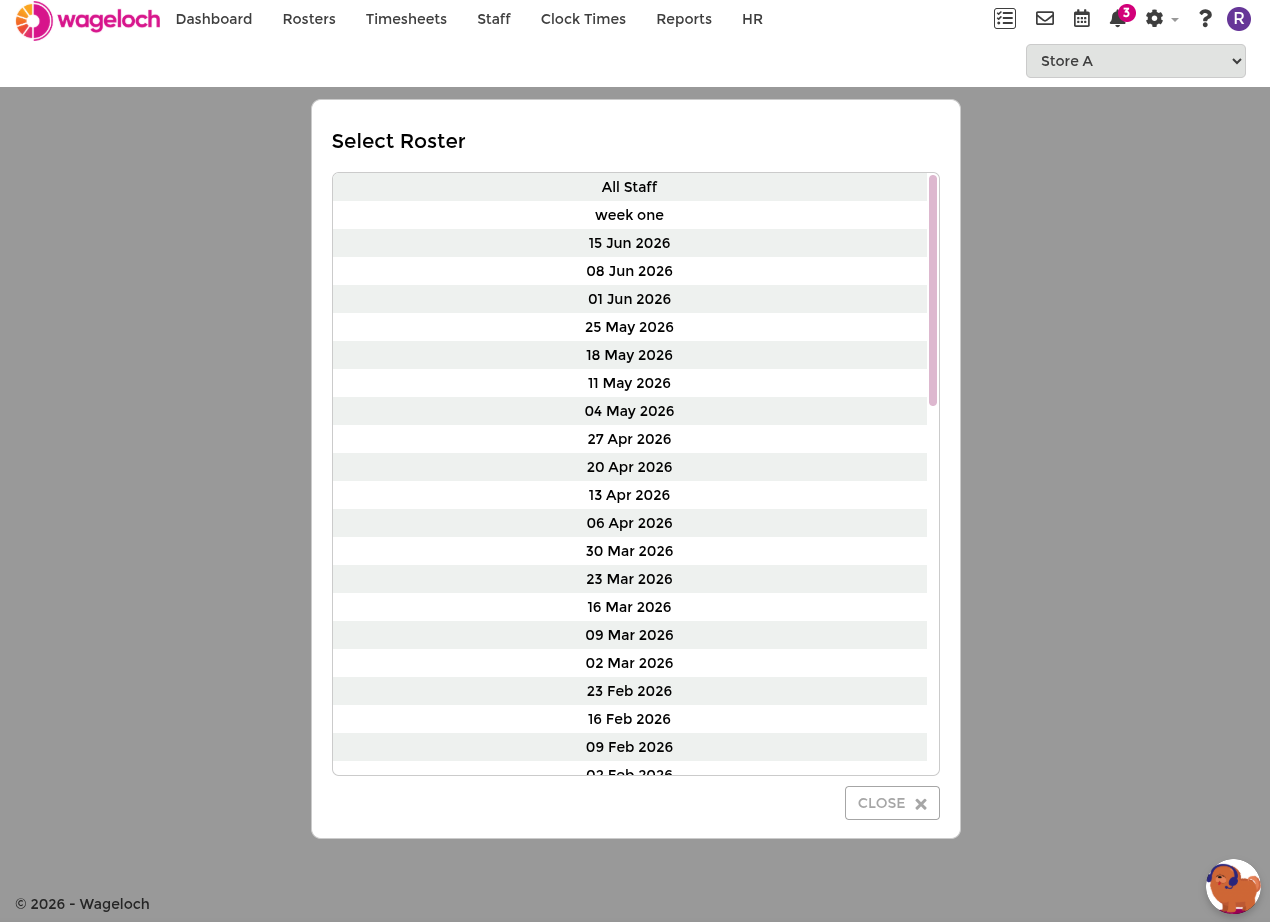This screenshot has width=1270, height=922.
Task: Choose the 01 Jun 2026 roster
Action: point(630,299)
